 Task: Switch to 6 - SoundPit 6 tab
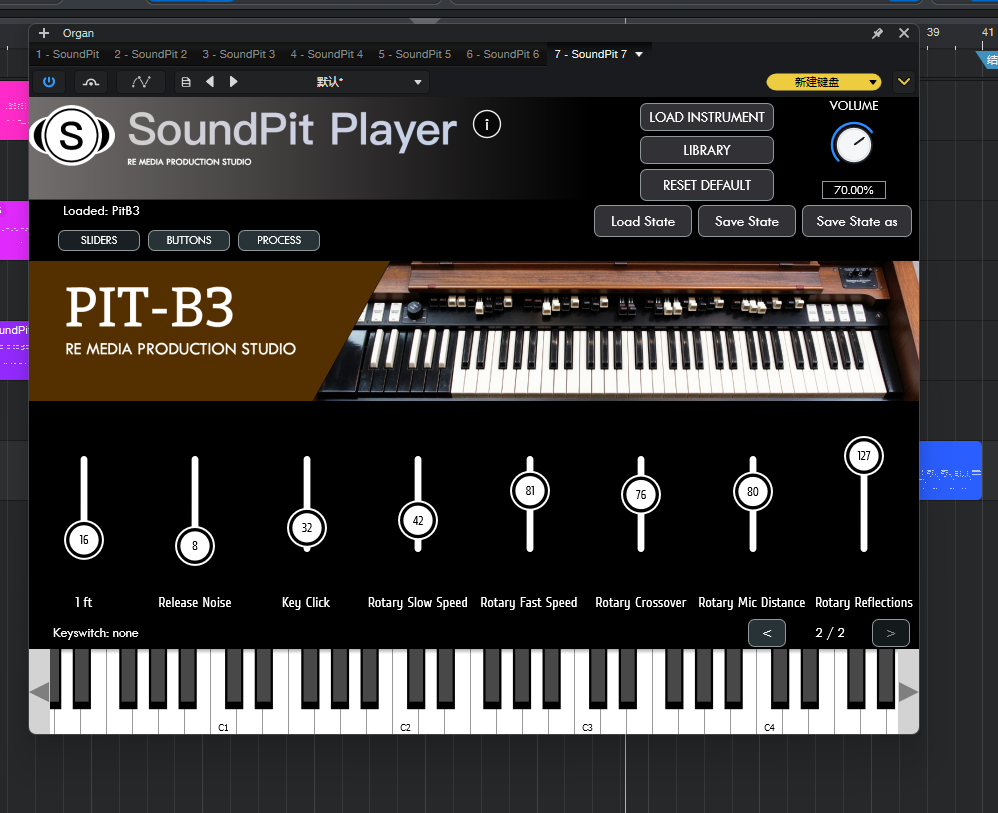502,54
